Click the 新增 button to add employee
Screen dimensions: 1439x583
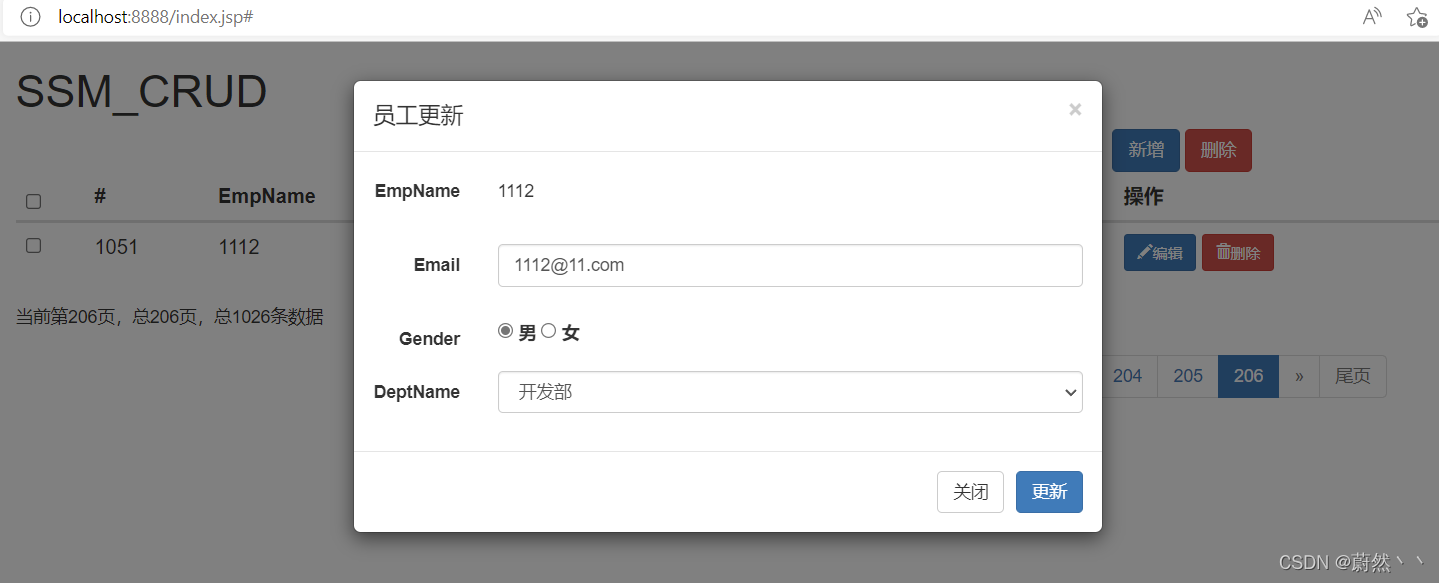pos(1145,149)
